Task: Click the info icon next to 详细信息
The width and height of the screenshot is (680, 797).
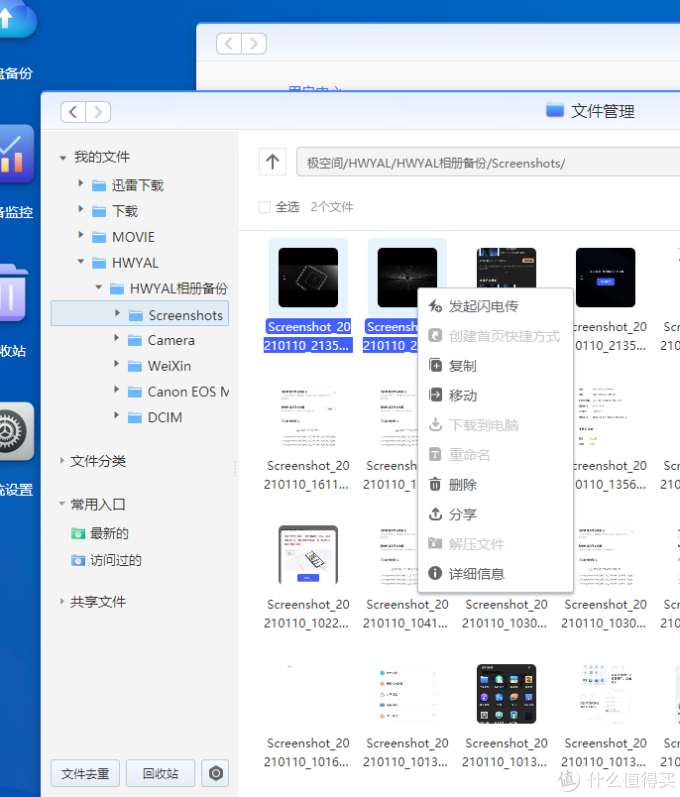Action: tap(435, 574)
